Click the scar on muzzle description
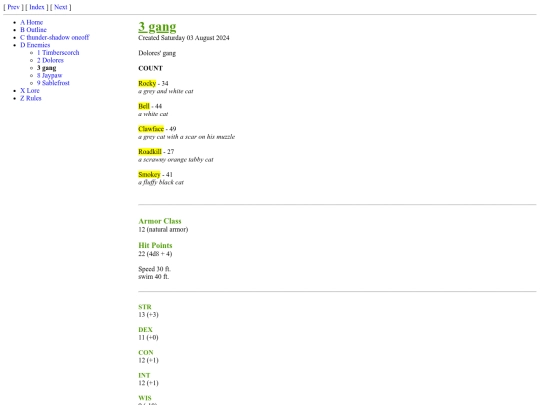Viewport: 540px width, 405px height. coord(186,137)
